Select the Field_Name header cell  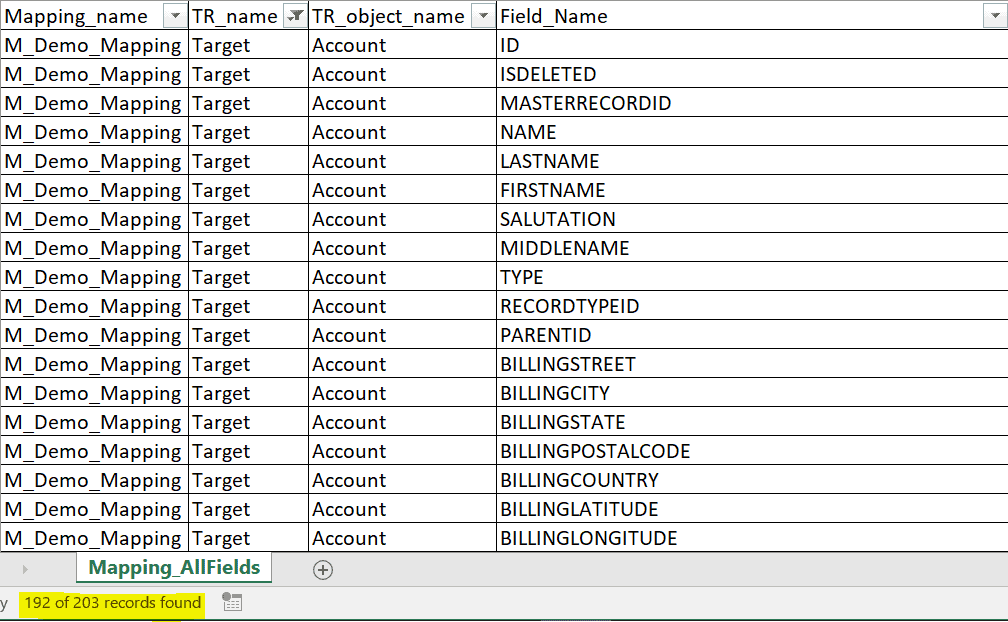click(752, 16)
